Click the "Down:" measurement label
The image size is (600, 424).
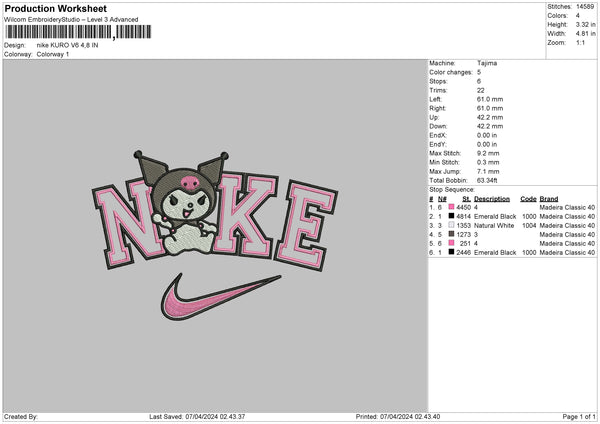tap(438, 126)
